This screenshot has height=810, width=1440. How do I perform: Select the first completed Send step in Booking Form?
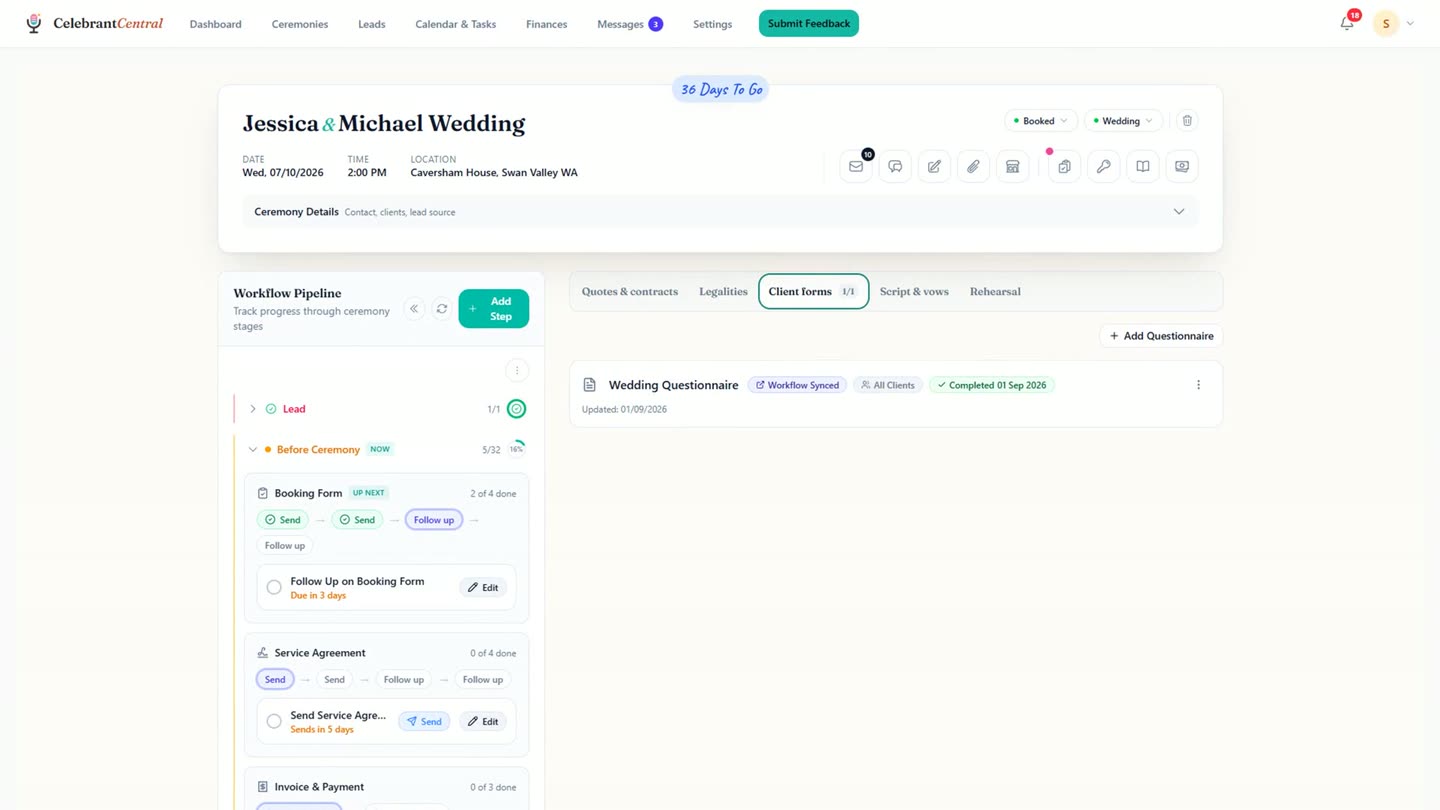coord(282,520)
